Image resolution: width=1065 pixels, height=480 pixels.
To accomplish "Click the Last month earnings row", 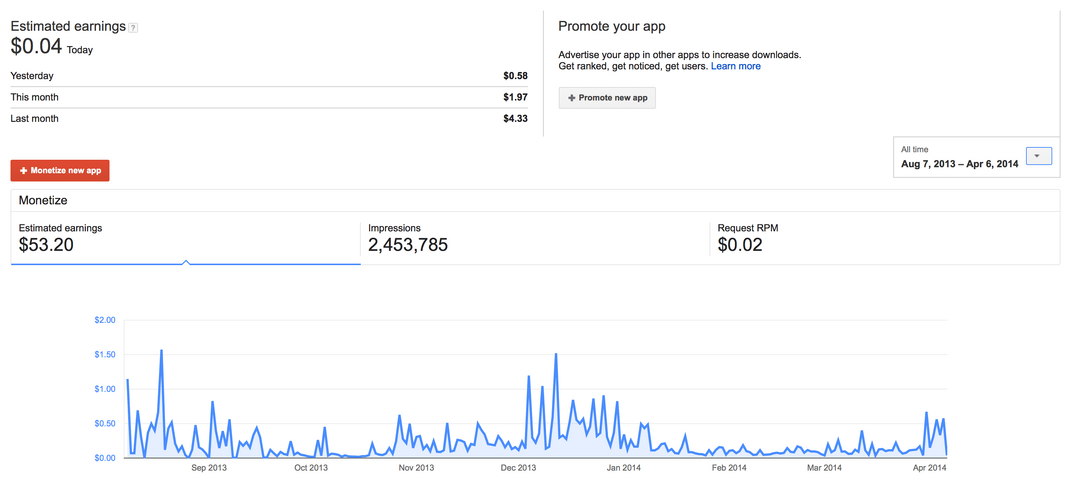I will (x=269, y=119).
